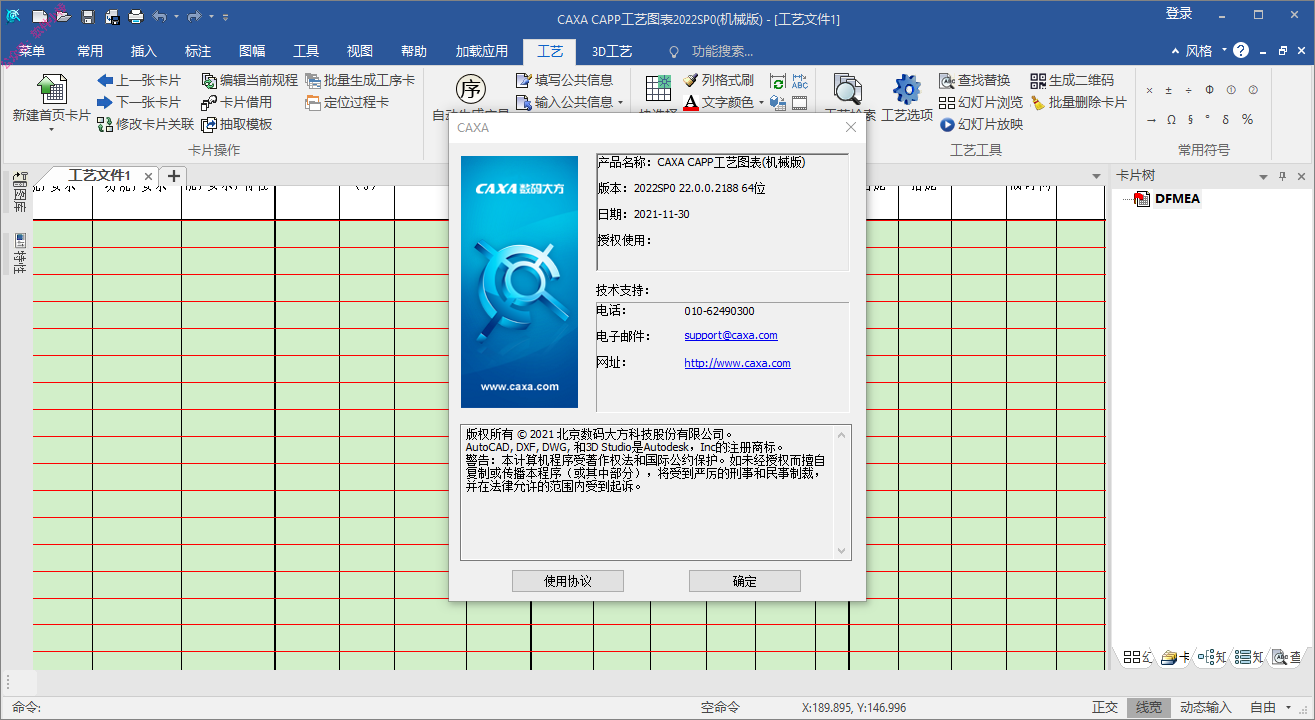Open 输入公共信息 dropdown arrow

pyautogui.click(x=620, y=102)
